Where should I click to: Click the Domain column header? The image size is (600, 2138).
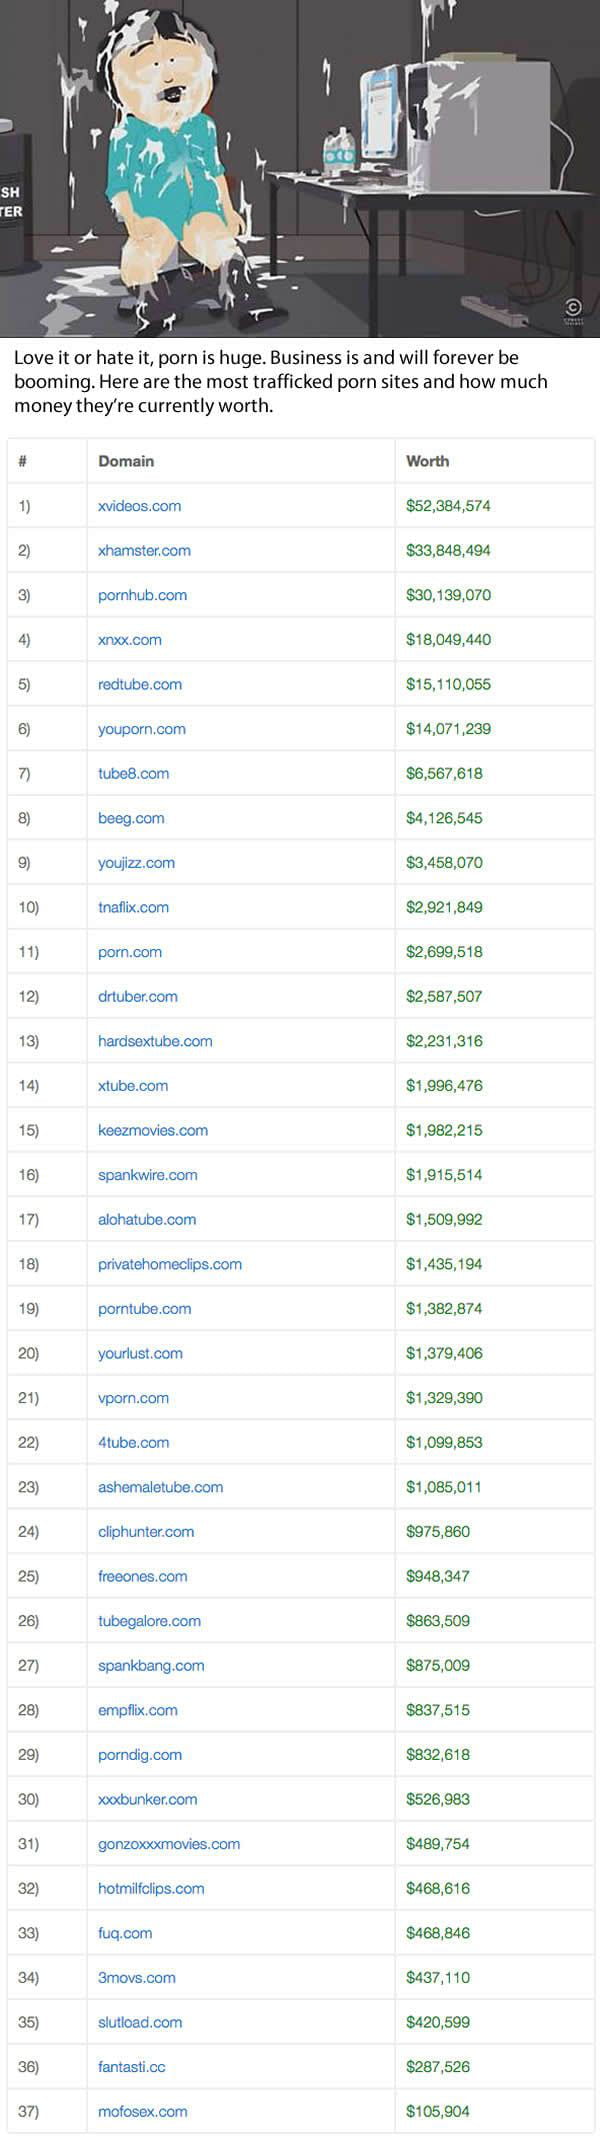click(x=126, y=461)
